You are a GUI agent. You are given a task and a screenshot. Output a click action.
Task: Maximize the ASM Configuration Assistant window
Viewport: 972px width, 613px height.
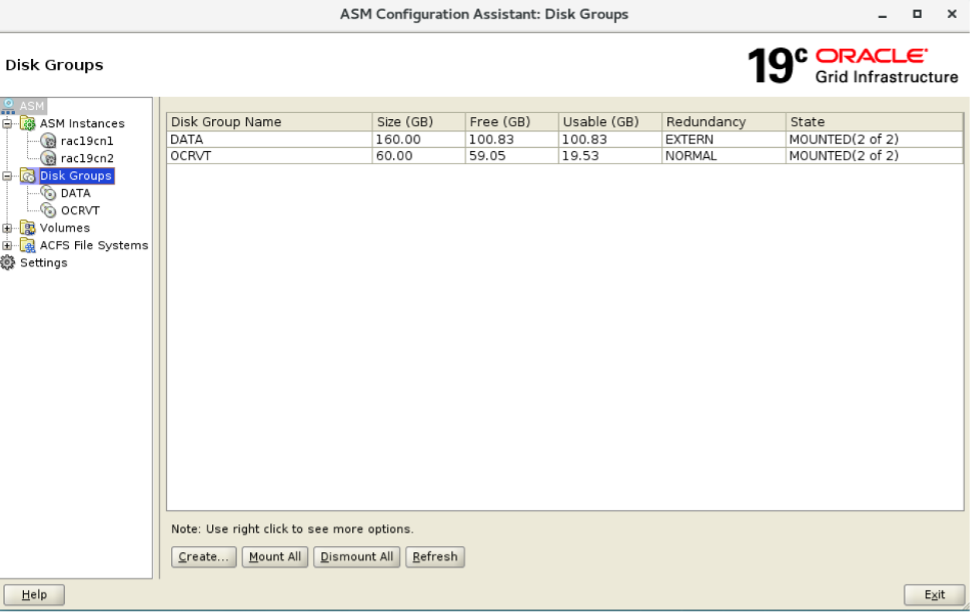coord(917,14)
